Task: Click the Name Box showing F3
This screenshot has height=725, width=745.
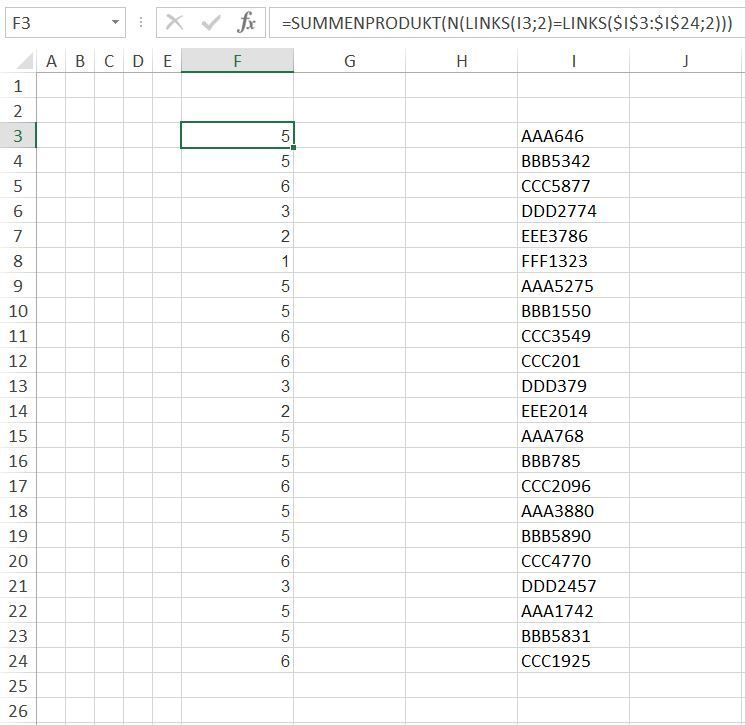Action: pyautogui.click(x=65, y=22)
